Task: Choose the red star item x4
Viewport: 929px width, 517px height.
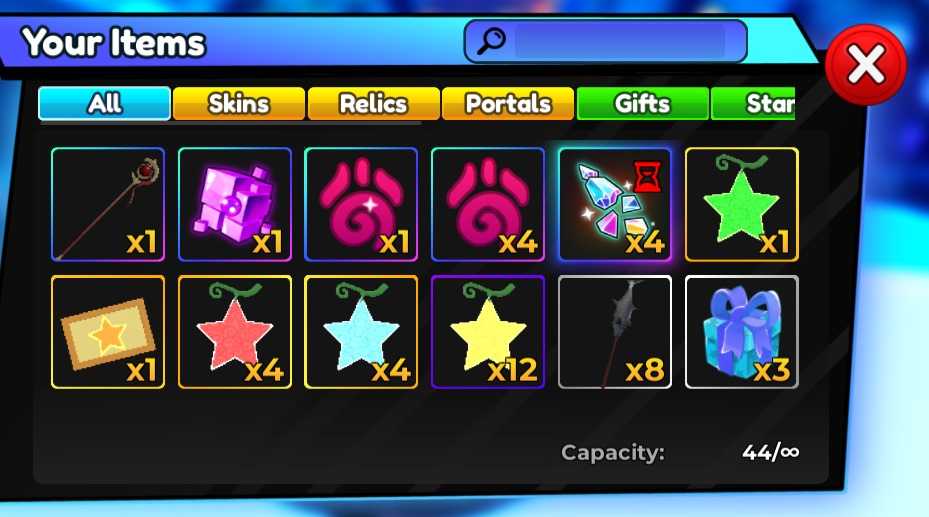Action: (x=235, y=332)
